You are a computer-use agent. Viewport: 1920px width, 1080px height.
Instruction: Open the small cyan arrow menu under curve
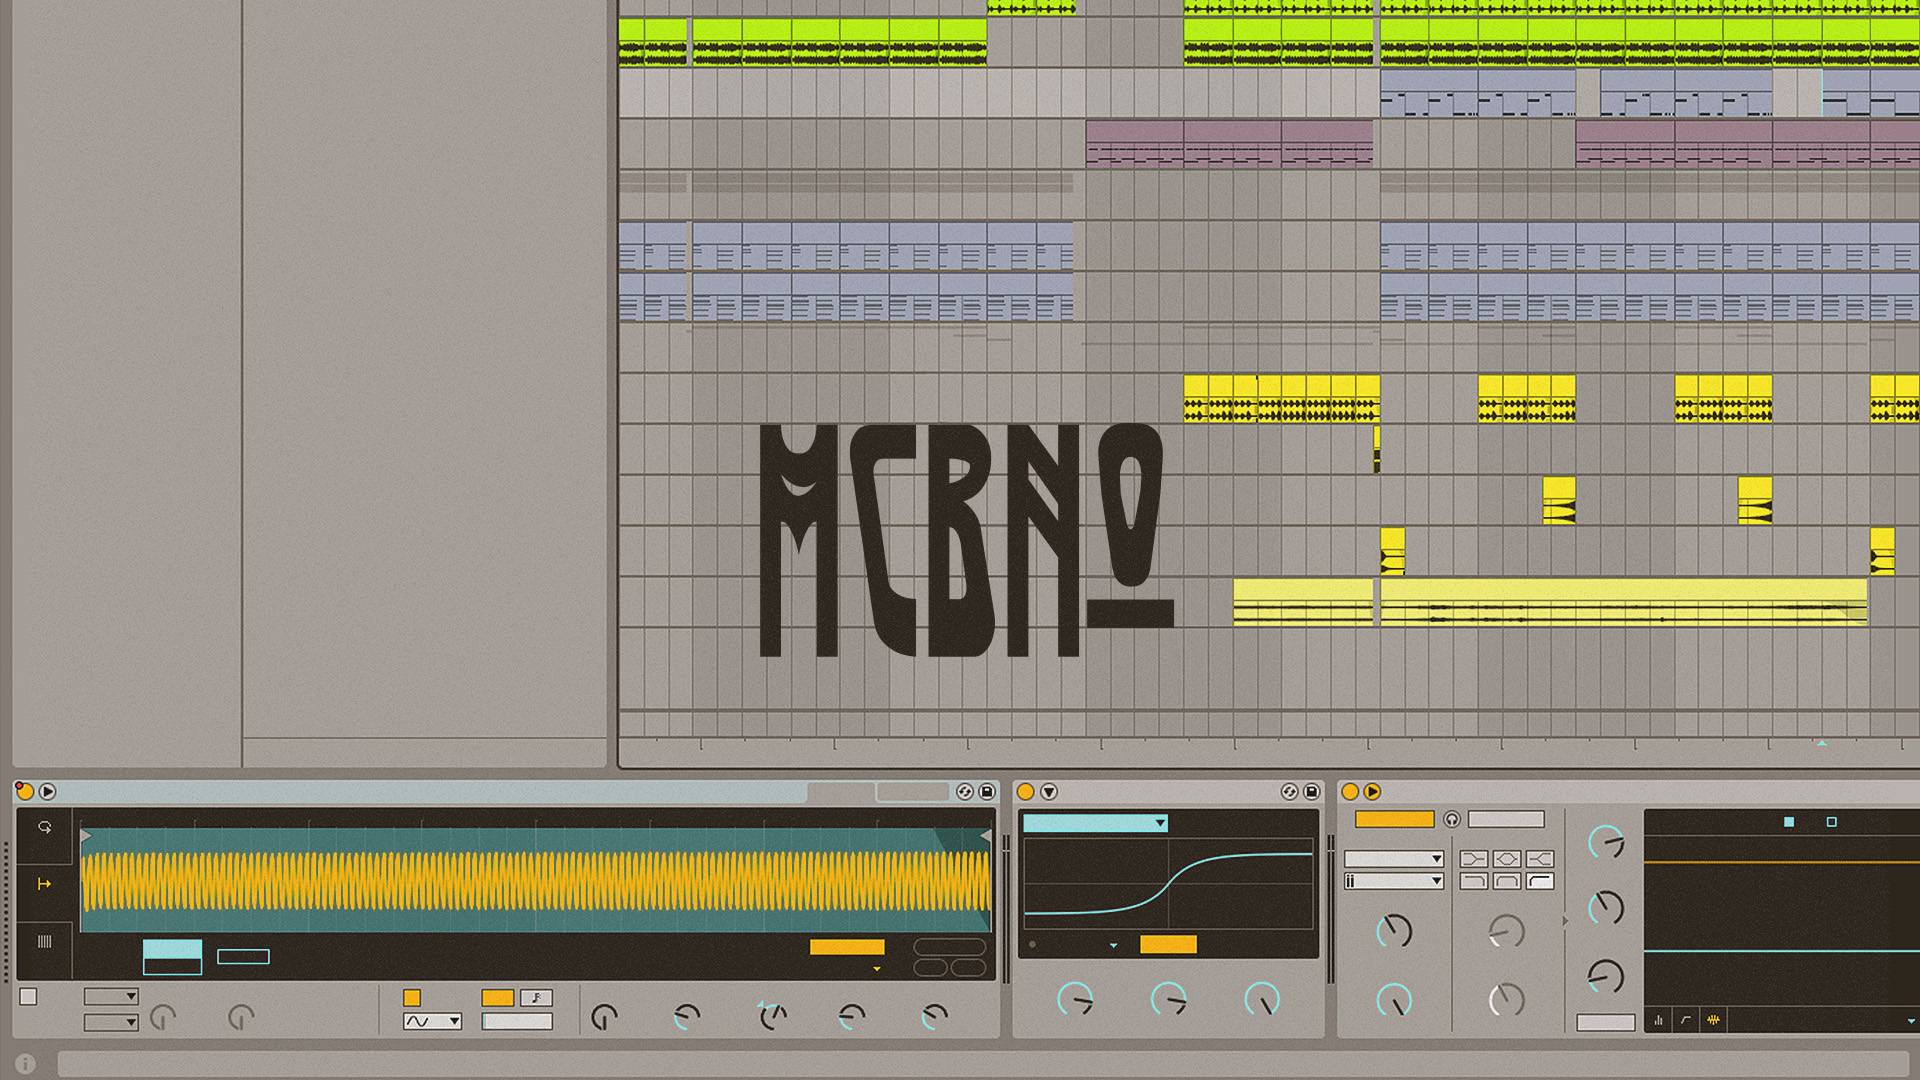tap(1113, 945)
